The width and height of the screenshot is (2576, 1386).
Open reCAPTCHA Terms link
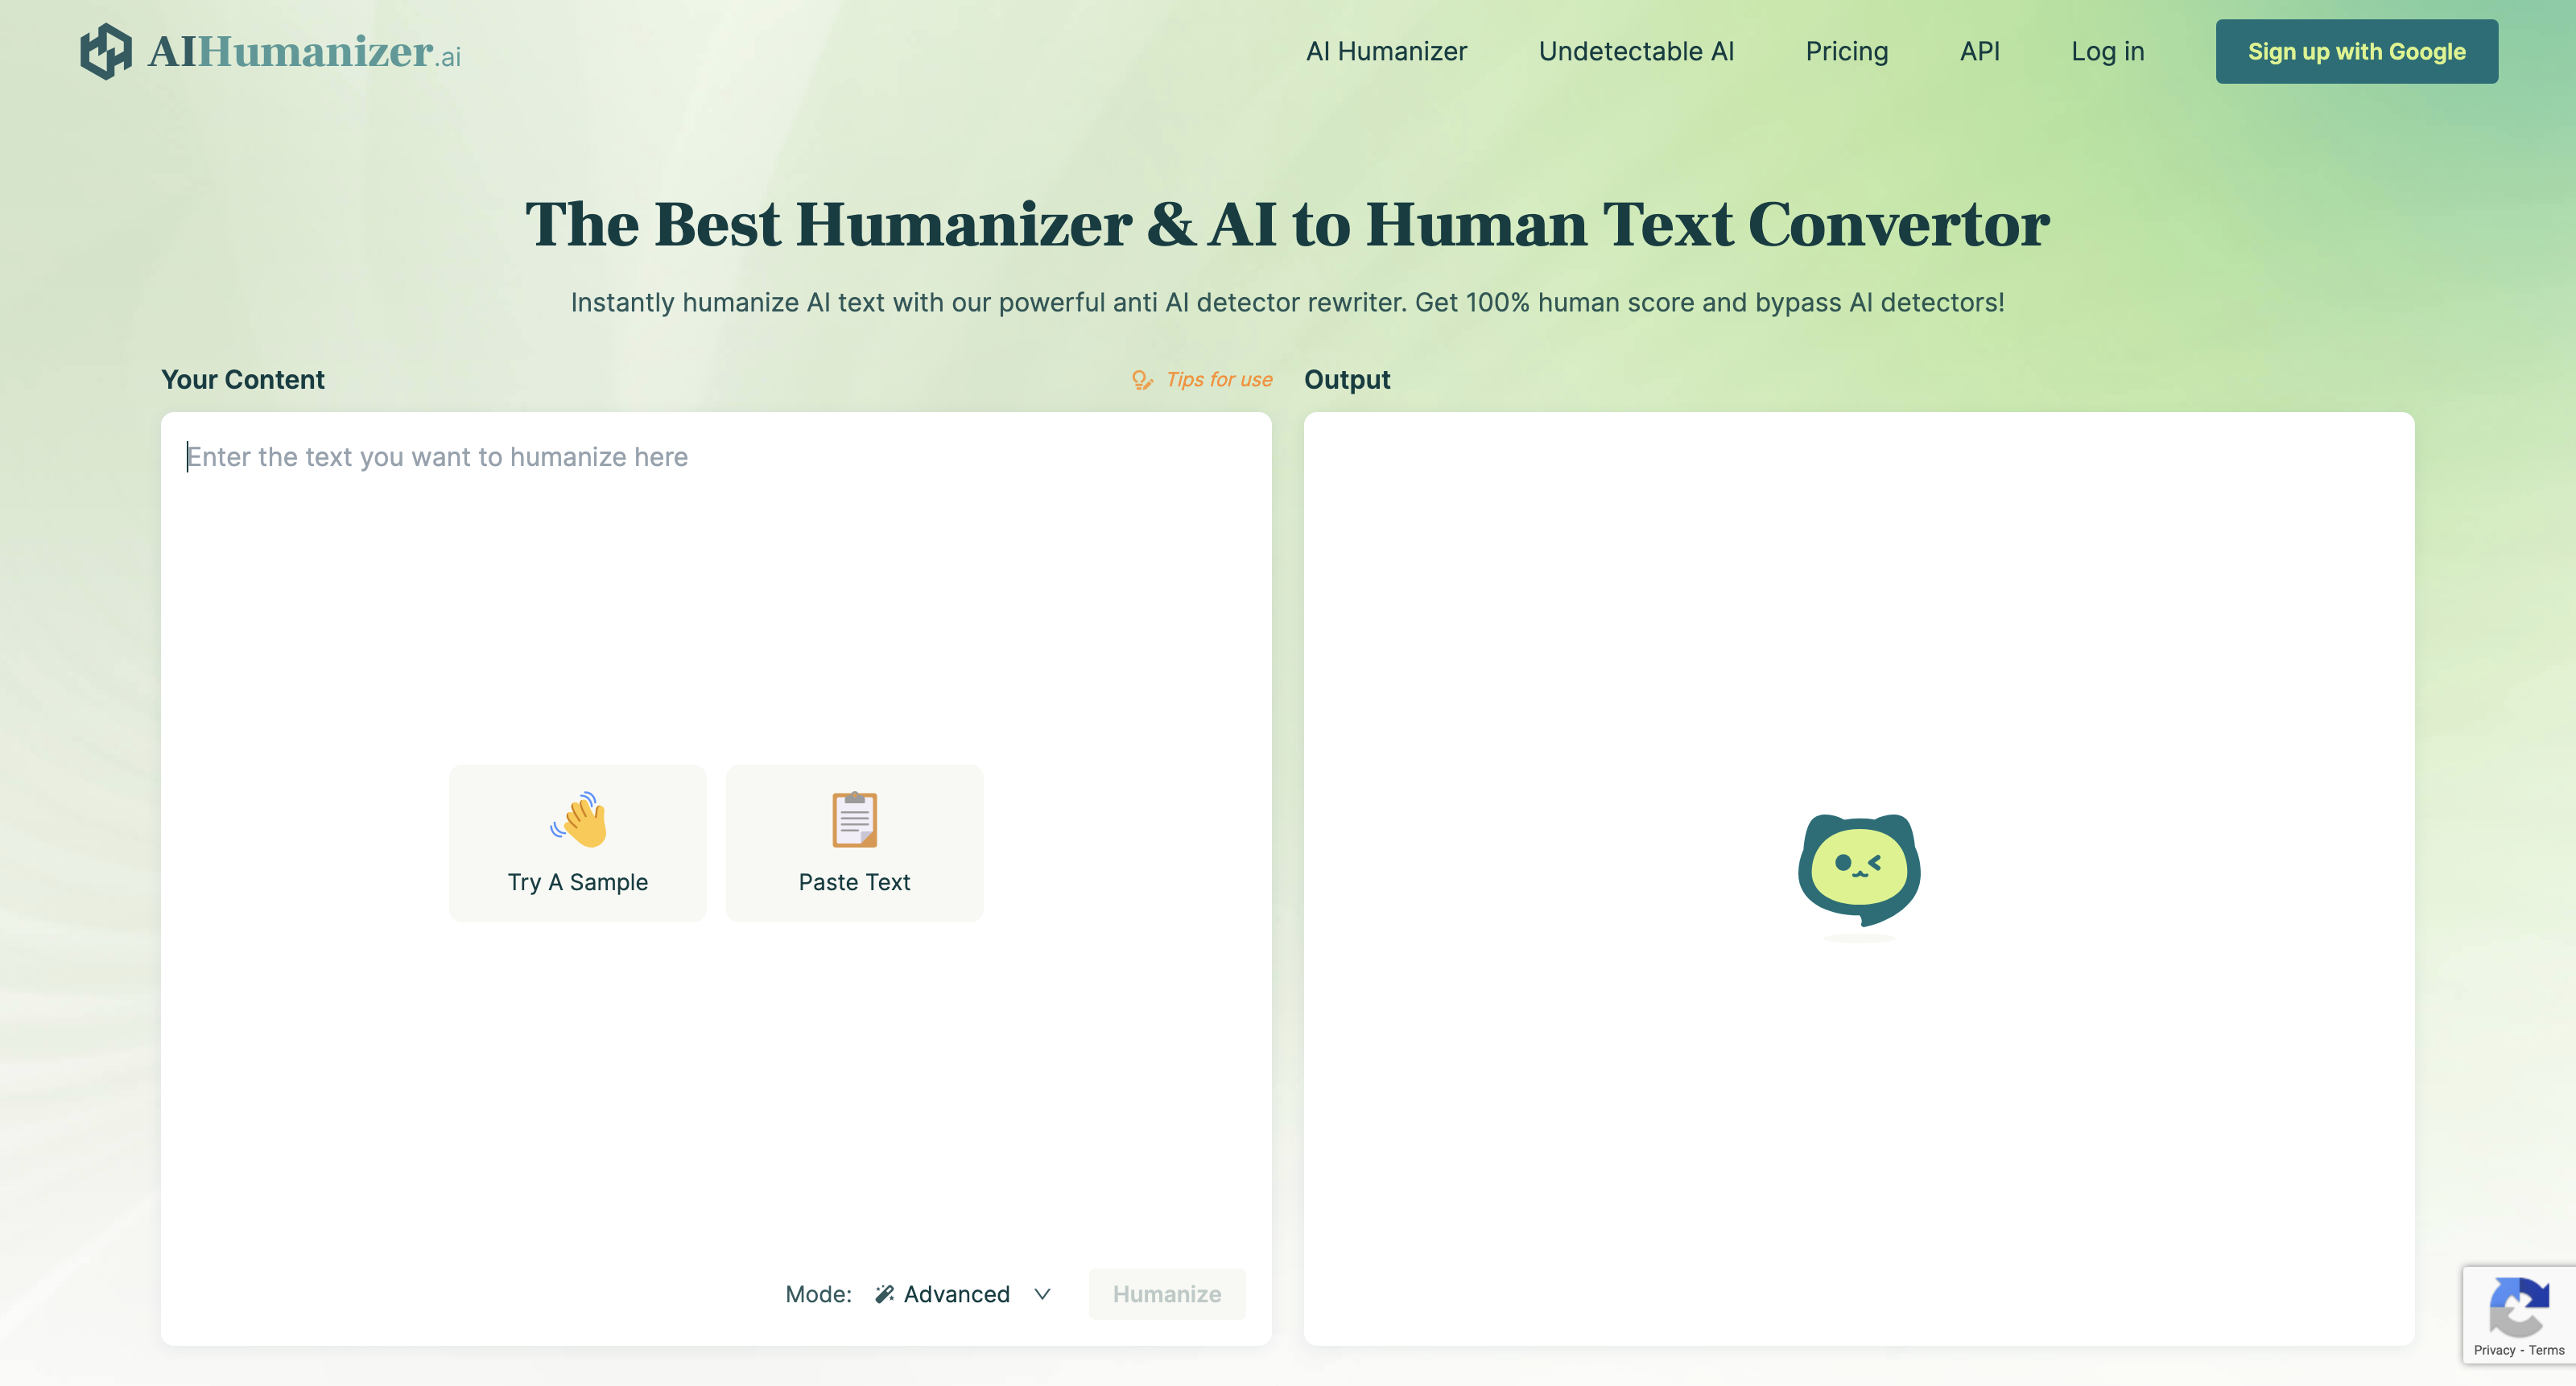click(x=2546, y=1350)
